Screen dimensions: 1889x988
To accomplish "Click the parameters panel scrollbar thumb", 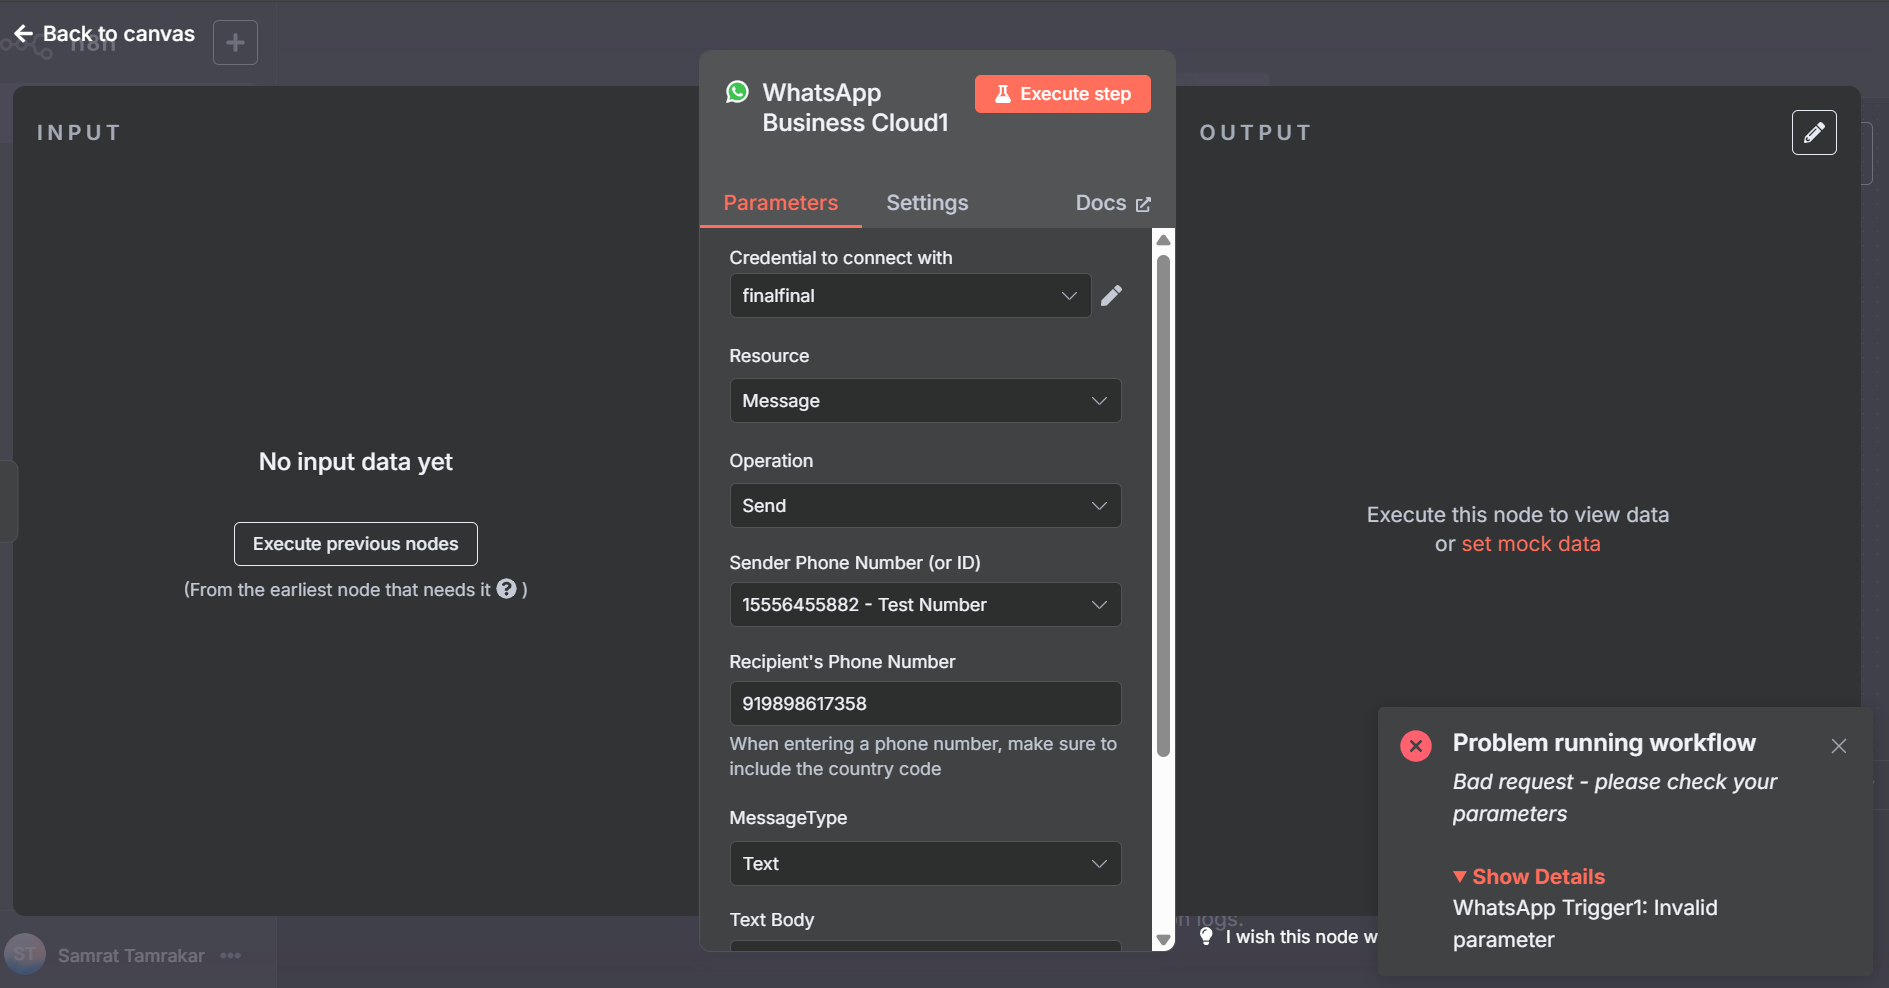I will point(1163,506).
